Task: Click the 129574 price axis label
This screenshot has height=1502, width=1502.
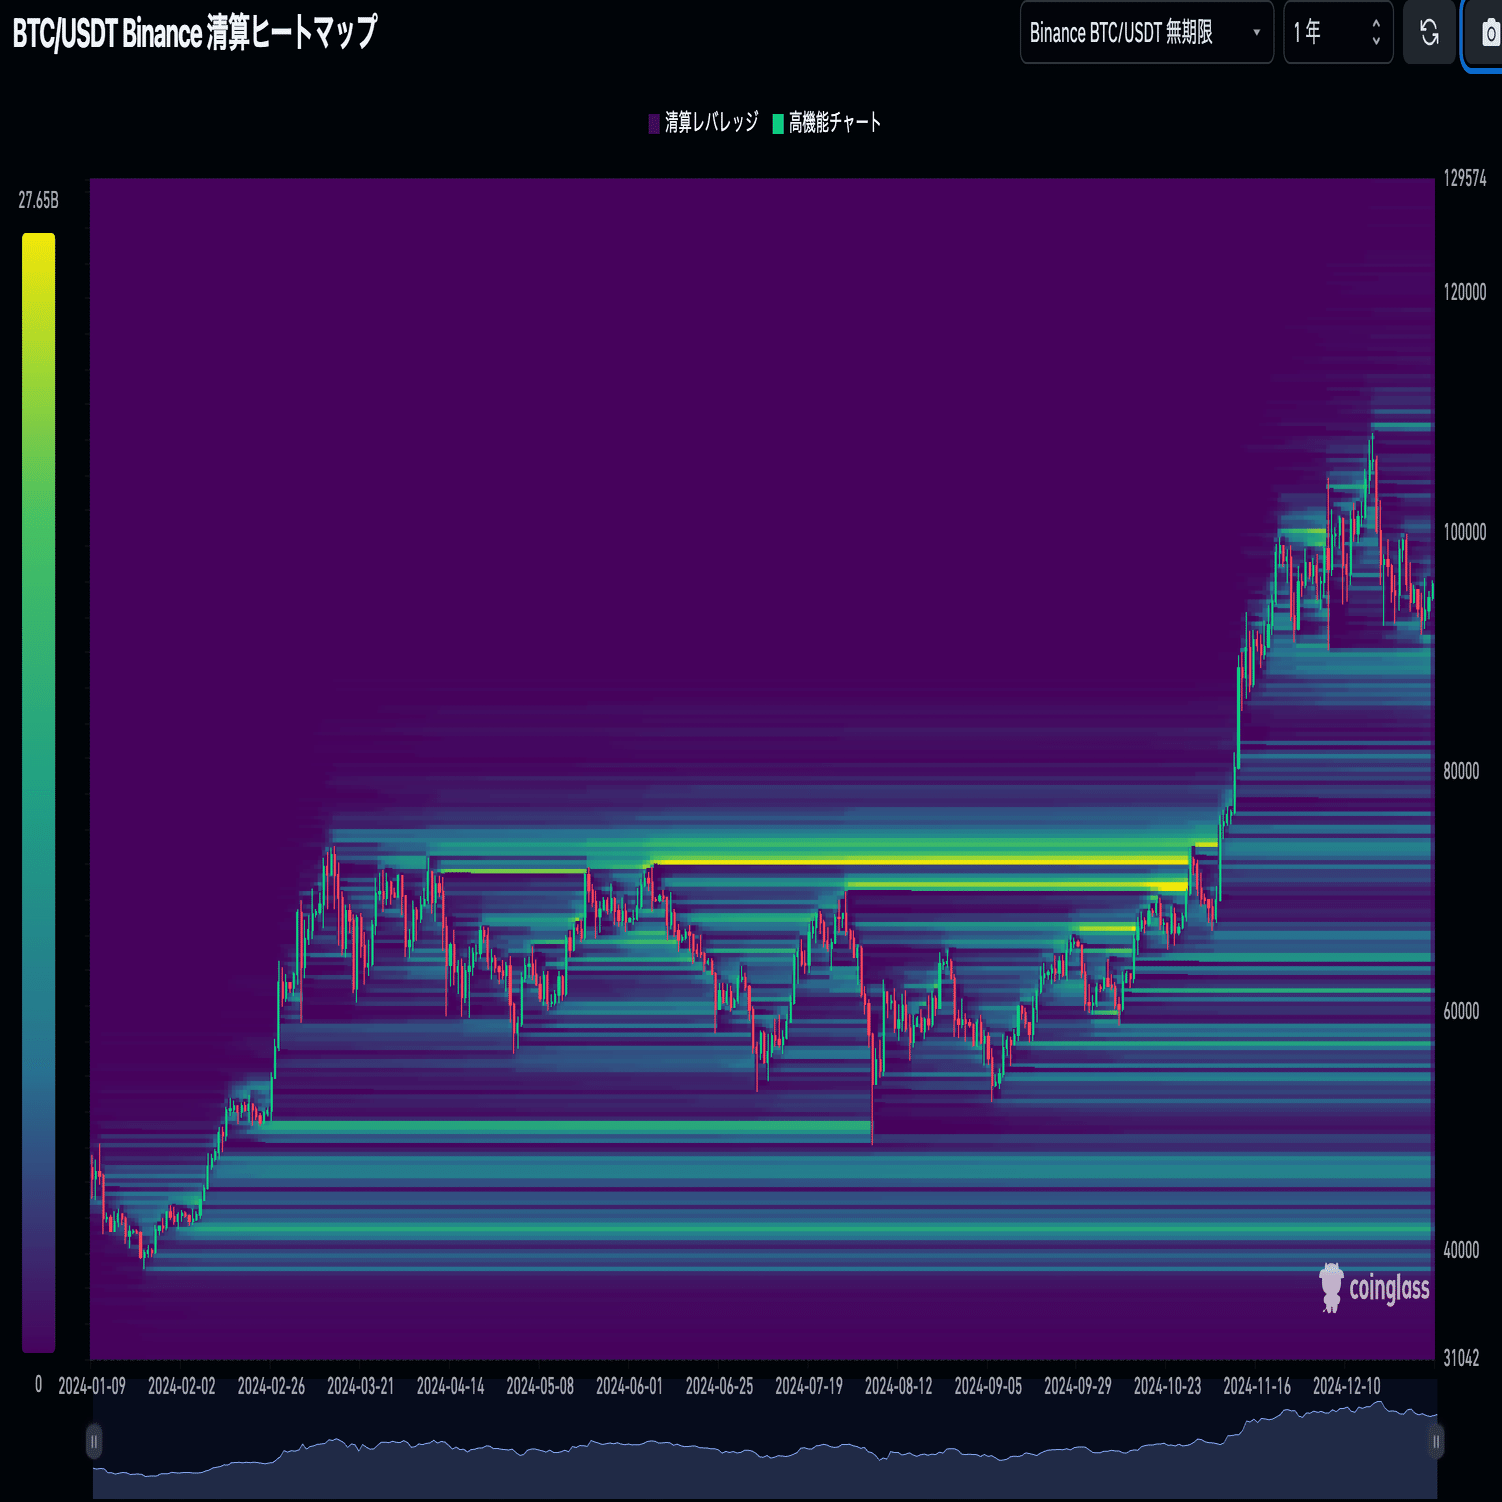Action: pos(1465,179)
